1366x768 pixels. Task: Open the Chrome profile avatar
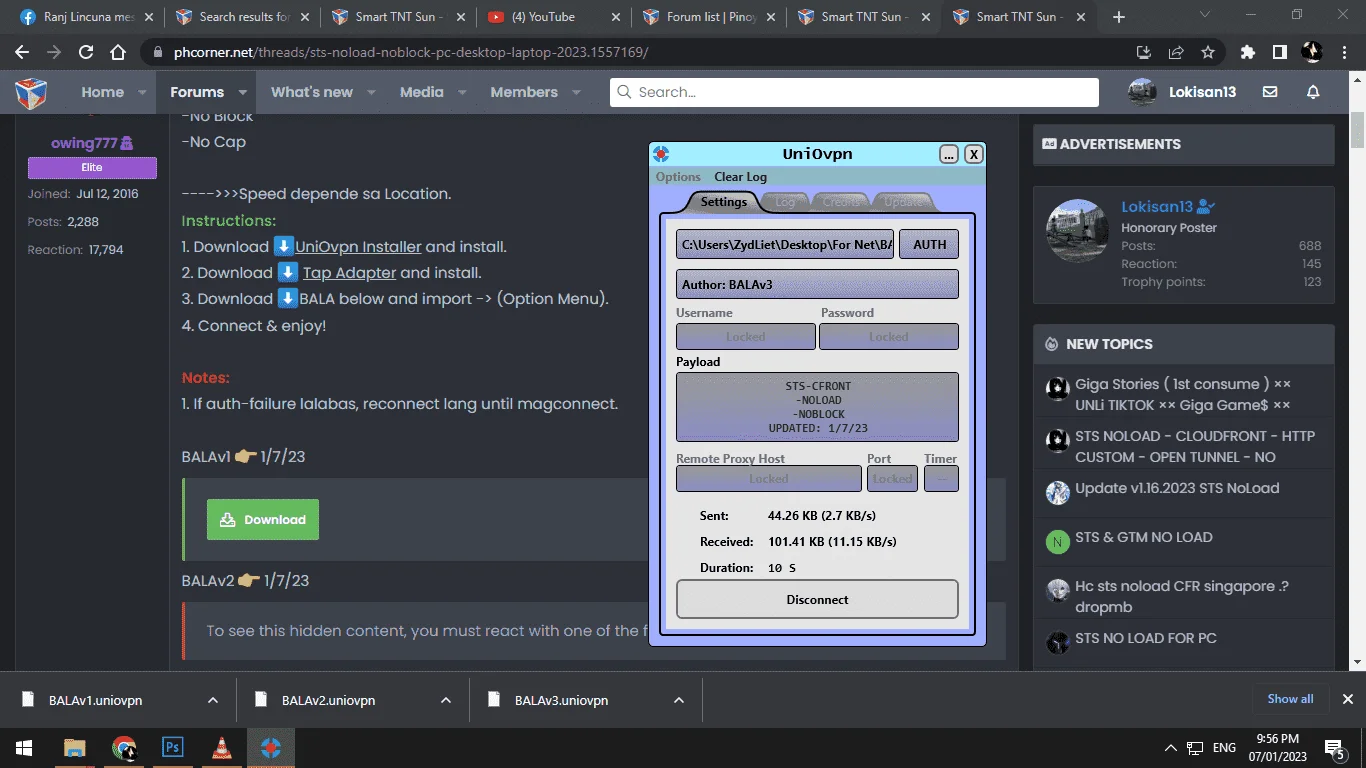coord(1312,52)
